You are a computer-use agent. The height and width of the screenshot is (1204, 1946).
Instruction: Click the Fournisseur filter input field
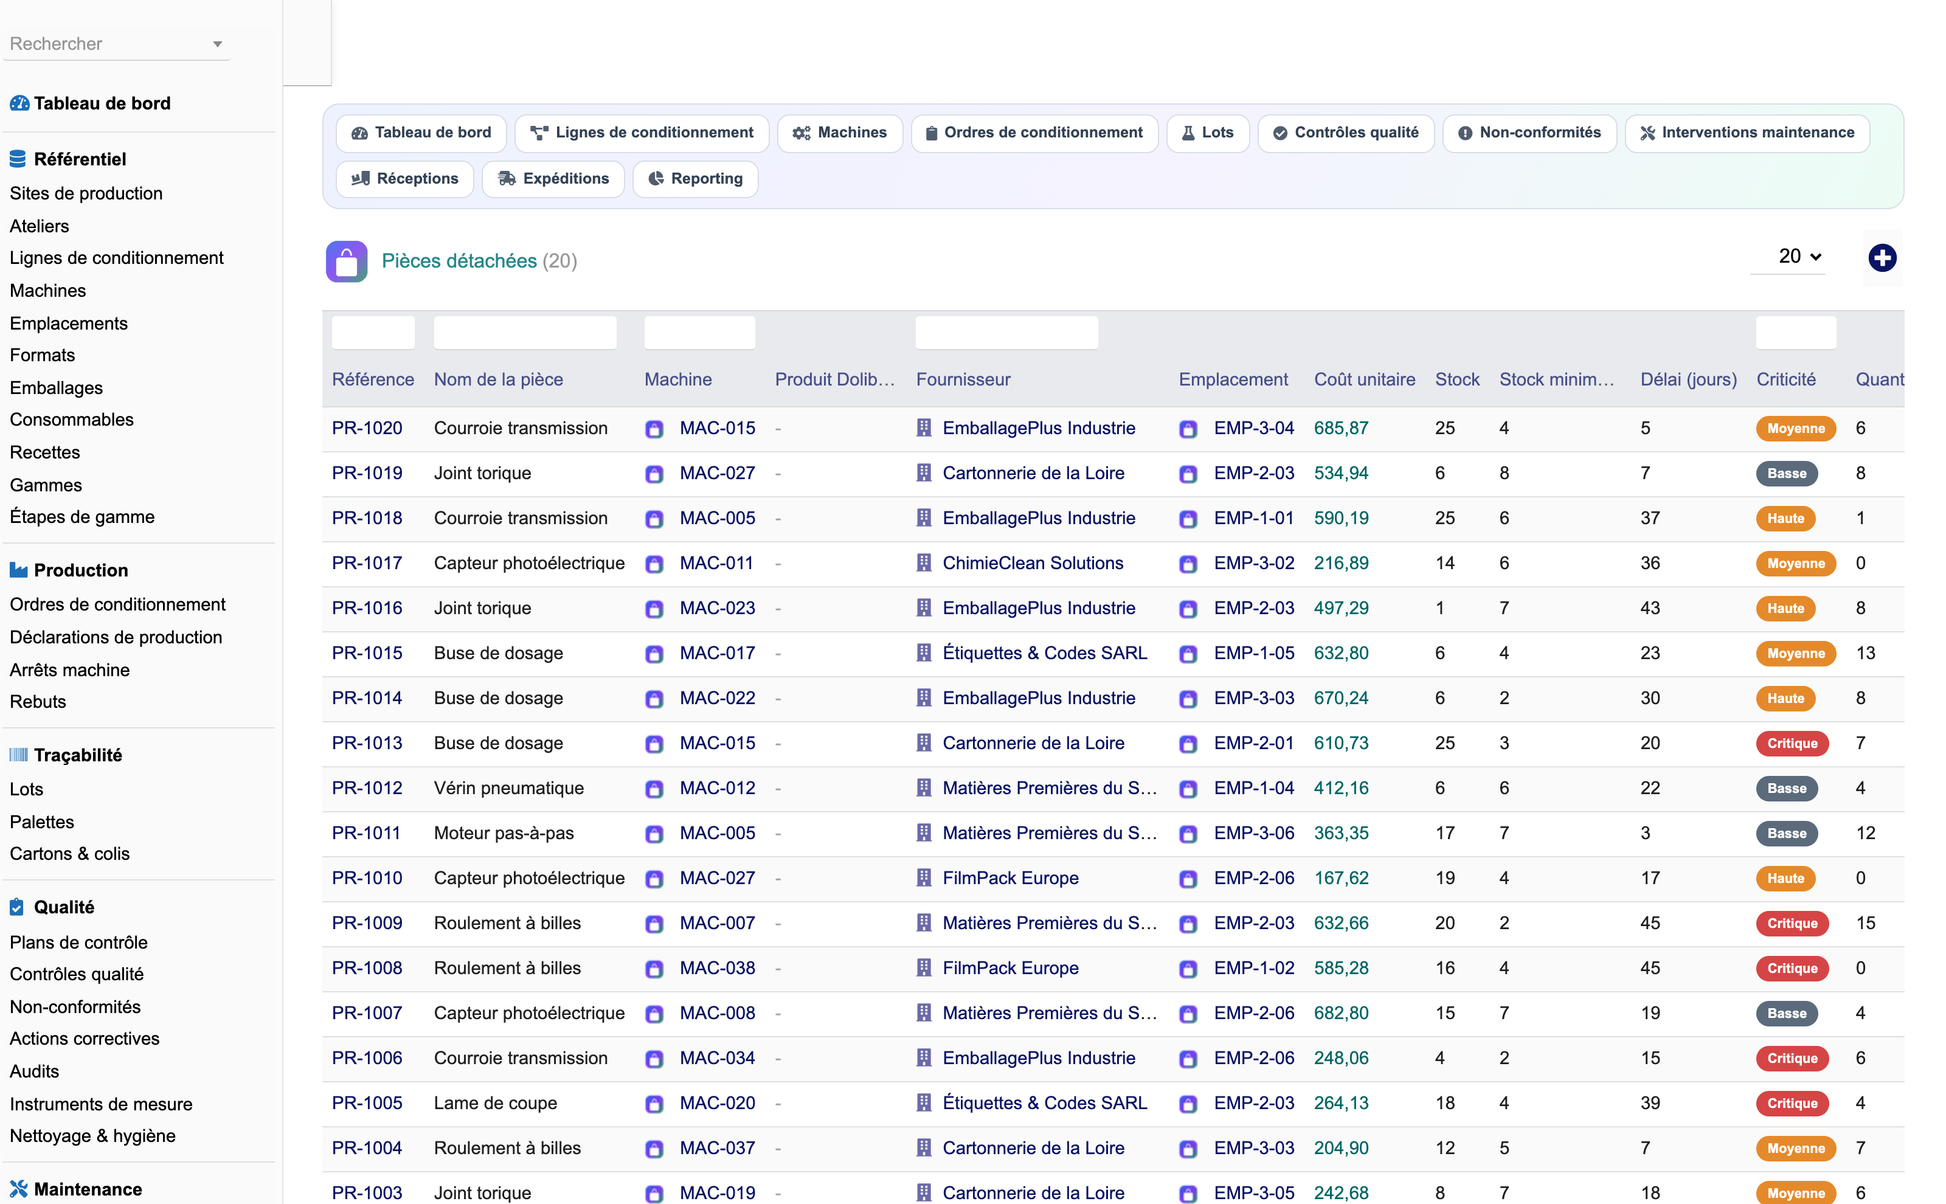tap(1007, 332)
